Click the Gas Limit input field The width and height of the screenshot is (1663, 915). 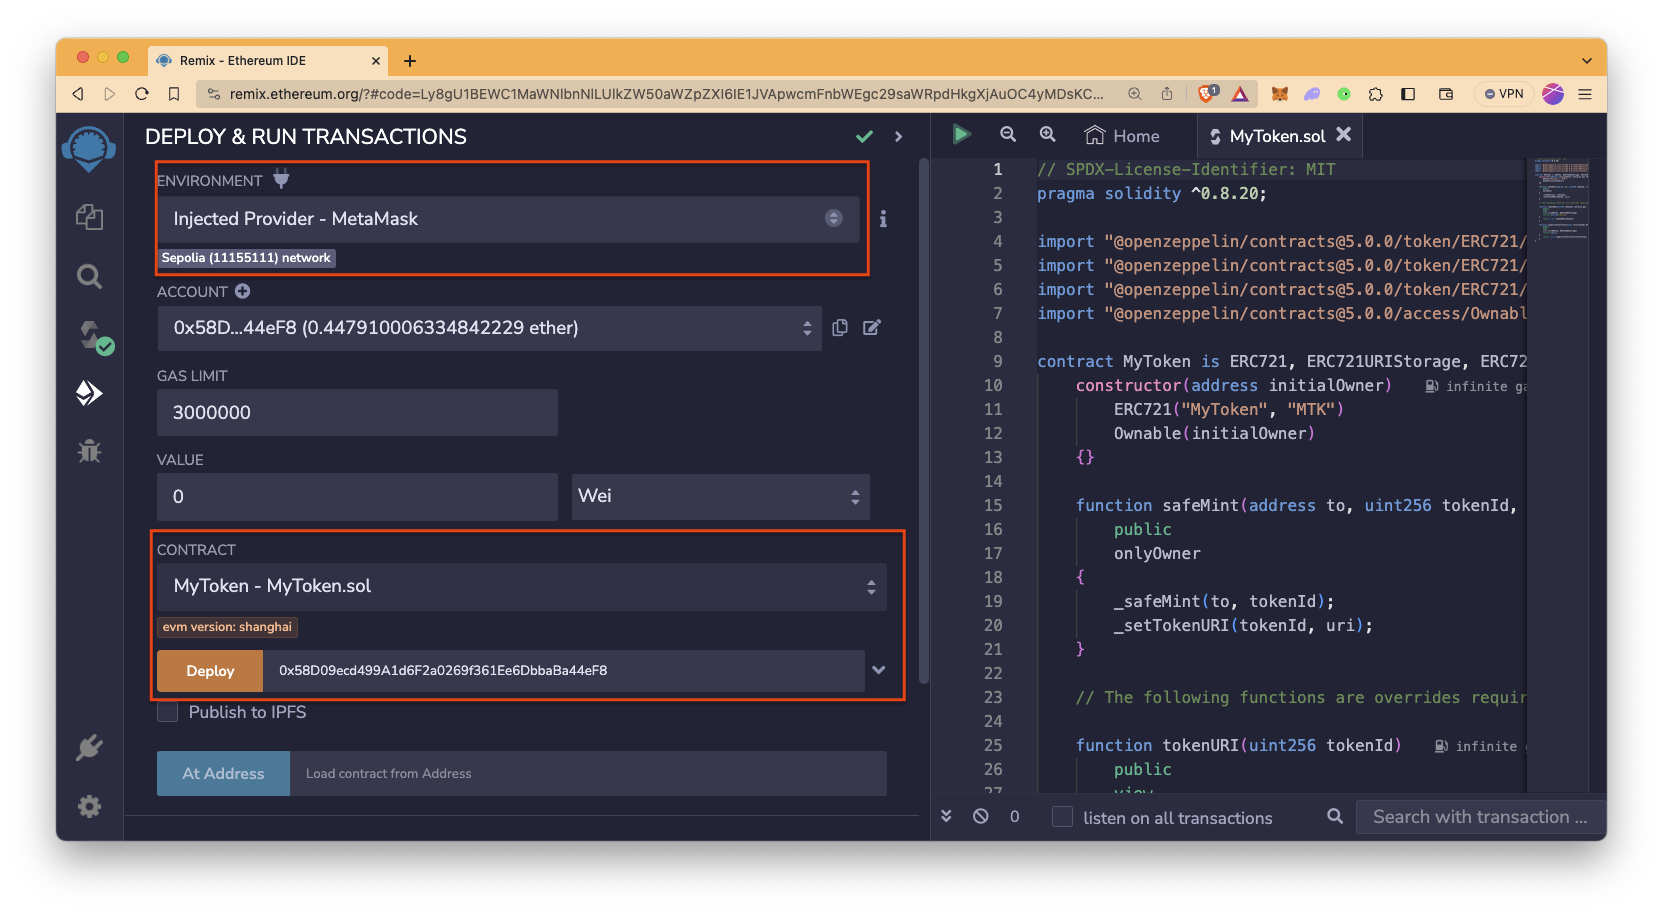point(357,412)
